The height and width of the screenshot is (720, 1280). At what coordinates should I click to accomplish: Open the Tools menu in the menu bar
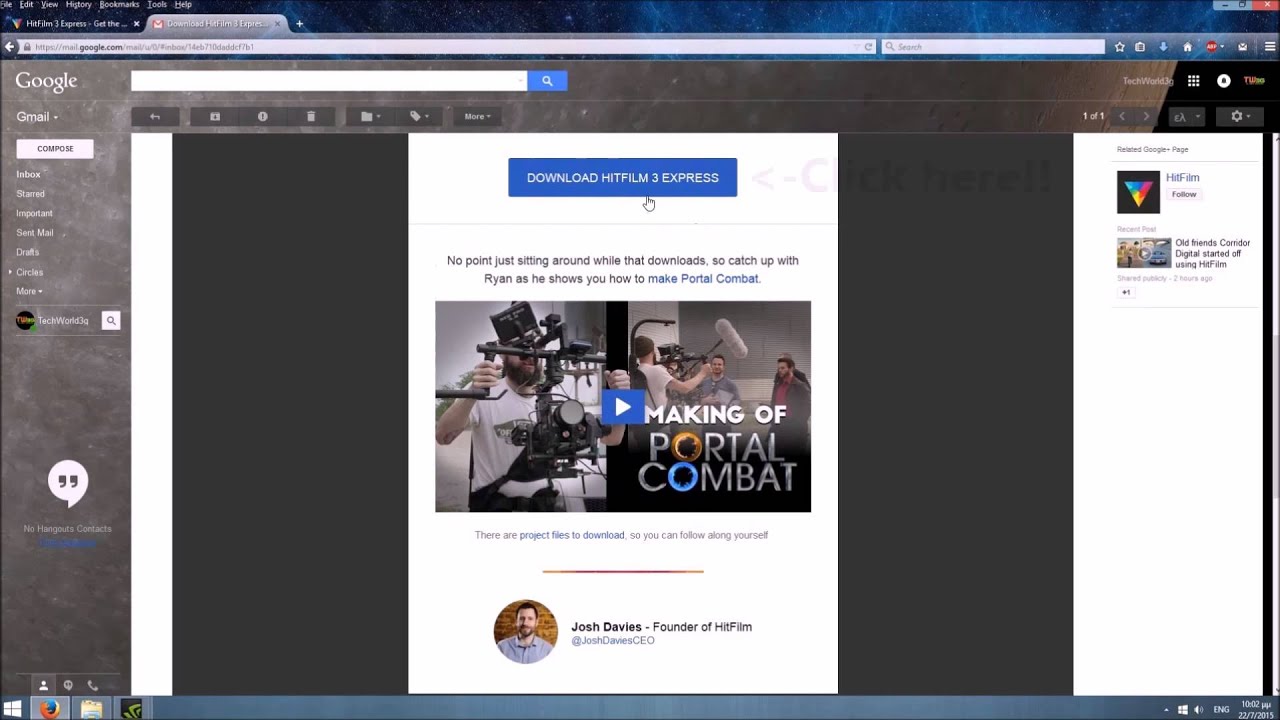pos(157,5)
